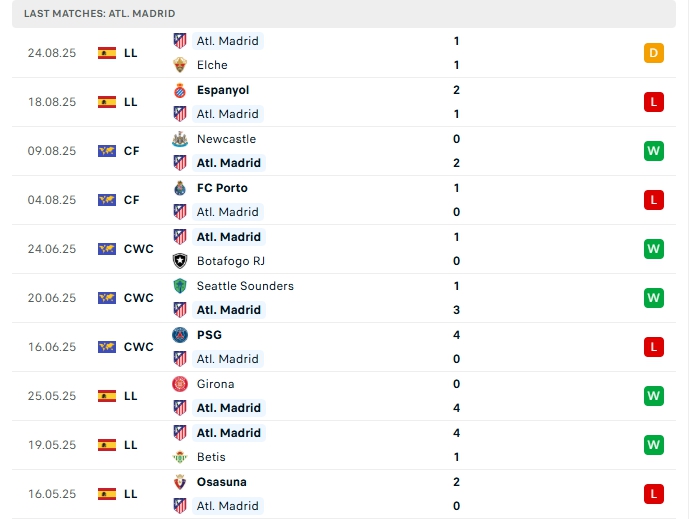Click the PSG club logo
The height and width of the screenshot is (519, 689).
tap(180, 335)
